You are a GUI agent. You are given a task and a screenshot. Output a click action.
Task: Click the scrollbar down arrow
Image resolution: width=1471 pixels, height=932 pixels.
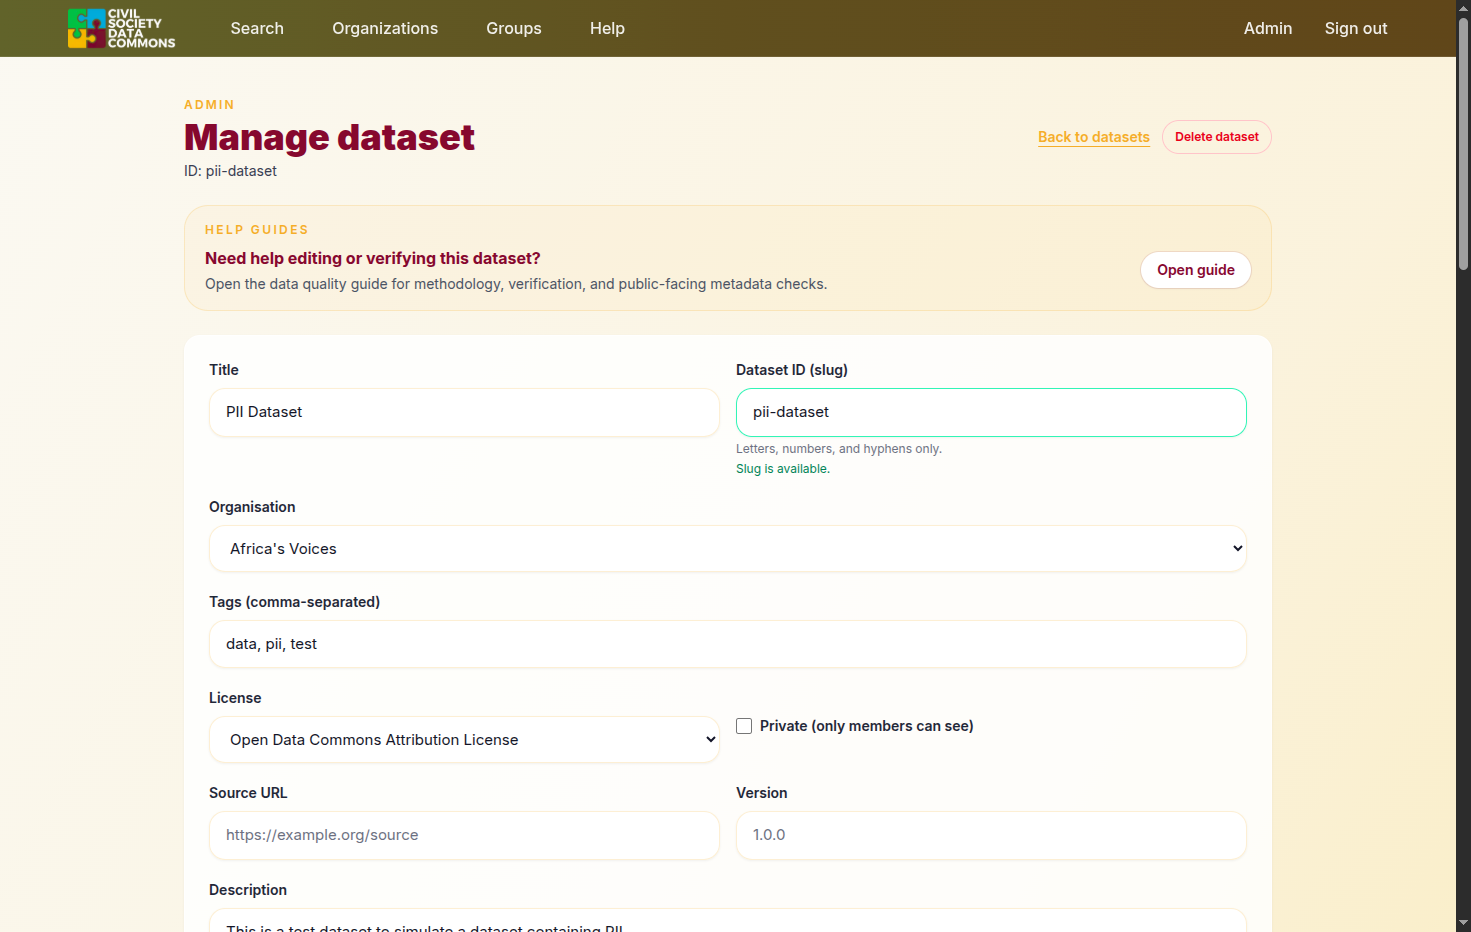[x=1463, y=923]
